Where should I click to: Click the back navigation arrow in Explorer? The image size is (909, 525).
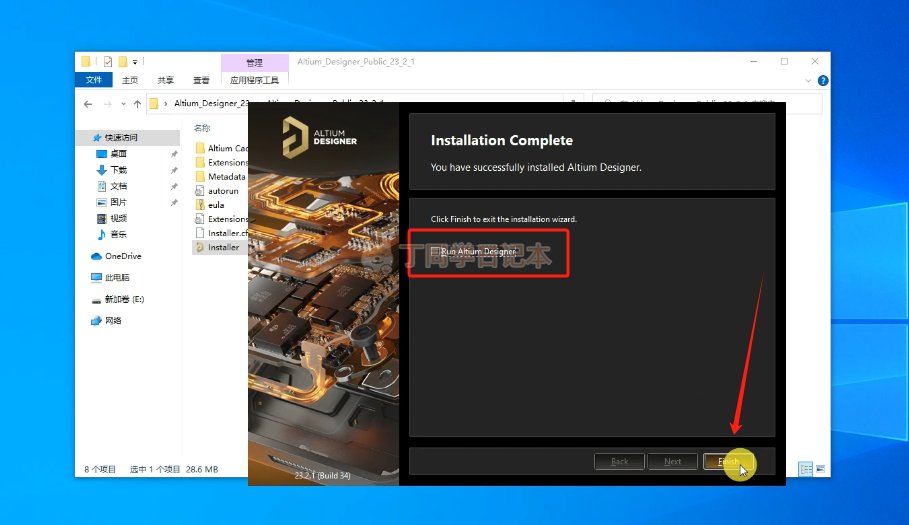pyautogui.click(x=88, y=103)
